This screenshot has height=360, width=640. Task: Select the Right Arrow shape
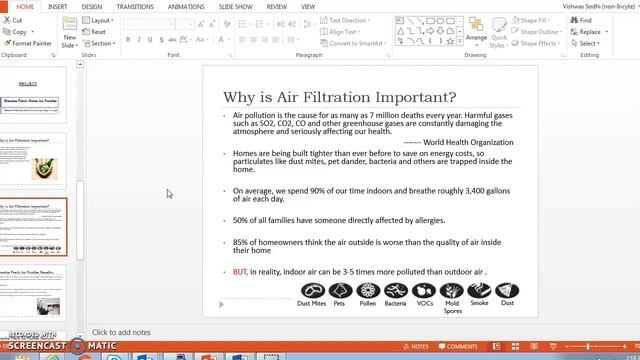coord(430,31)
